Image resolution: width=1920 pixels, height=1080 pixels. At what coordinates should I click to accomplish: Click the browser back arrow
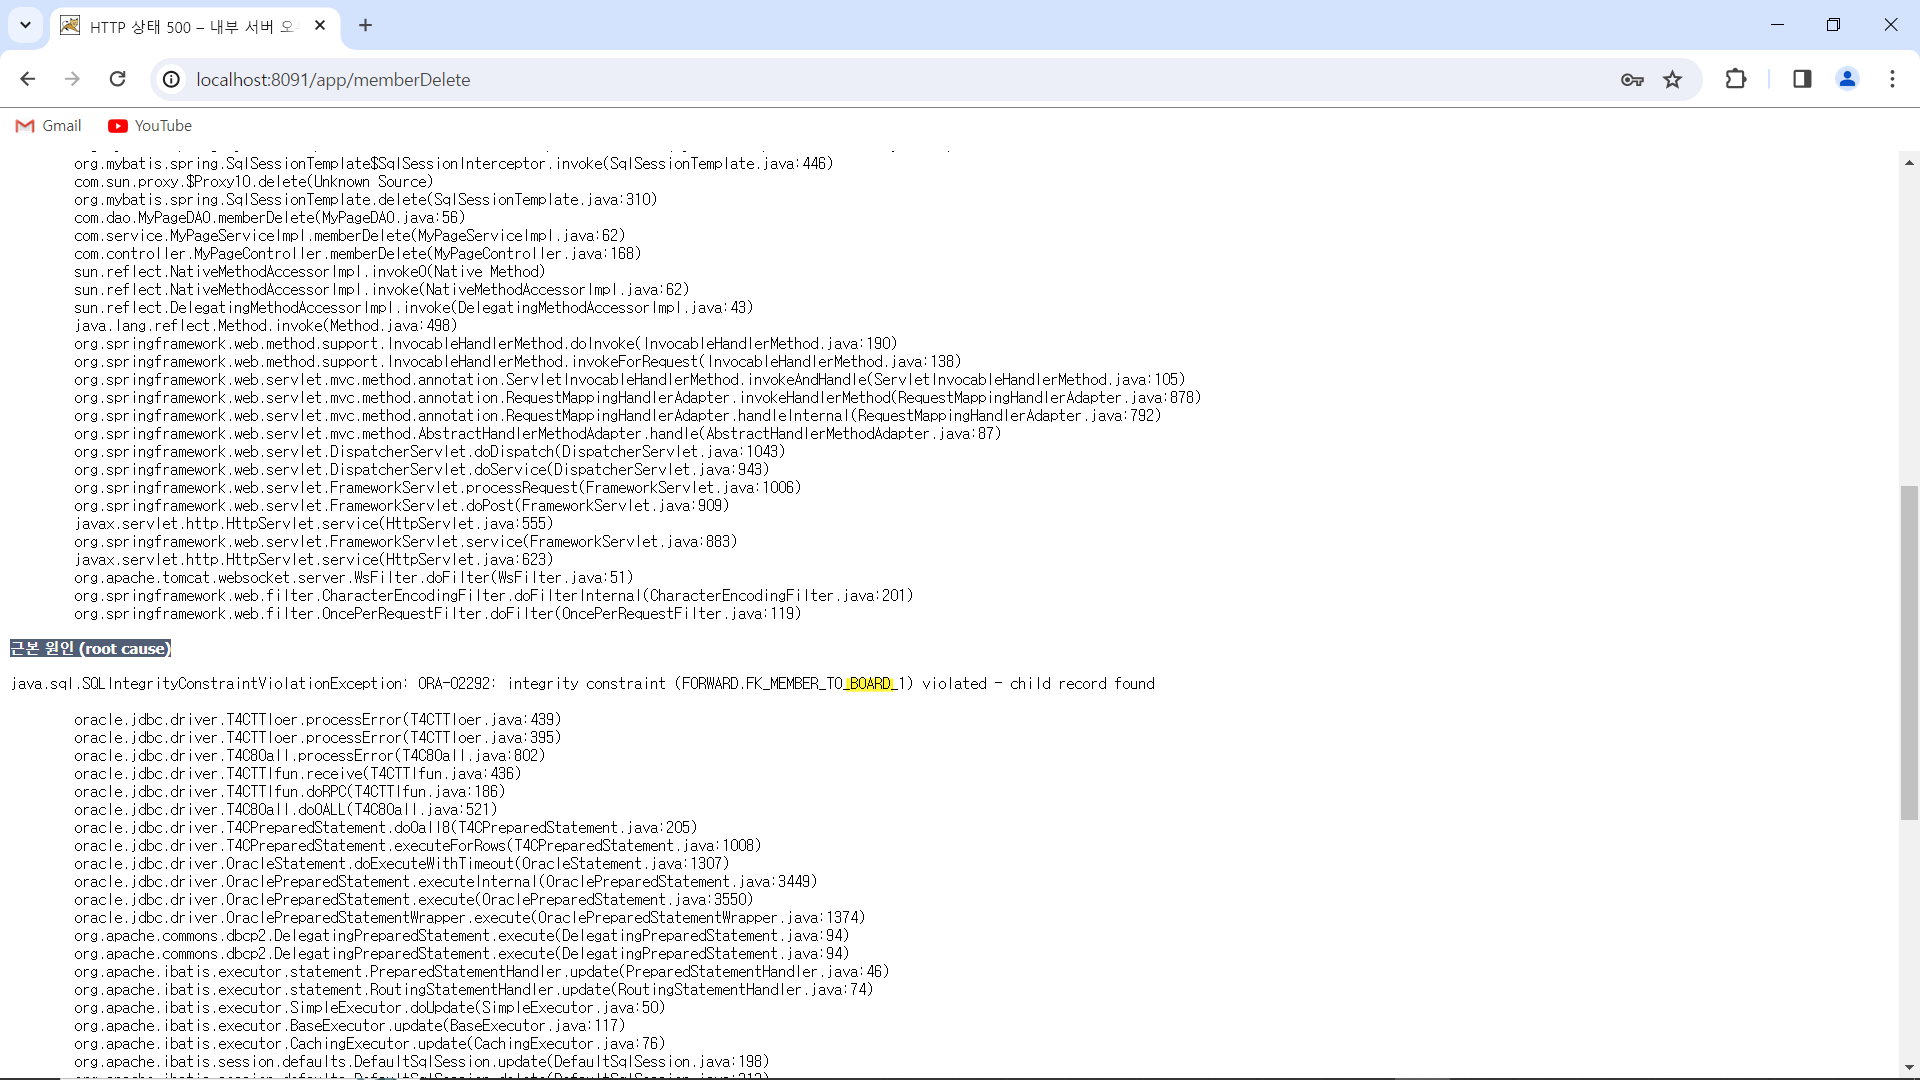pyautogui.click(x=28, y=79)
